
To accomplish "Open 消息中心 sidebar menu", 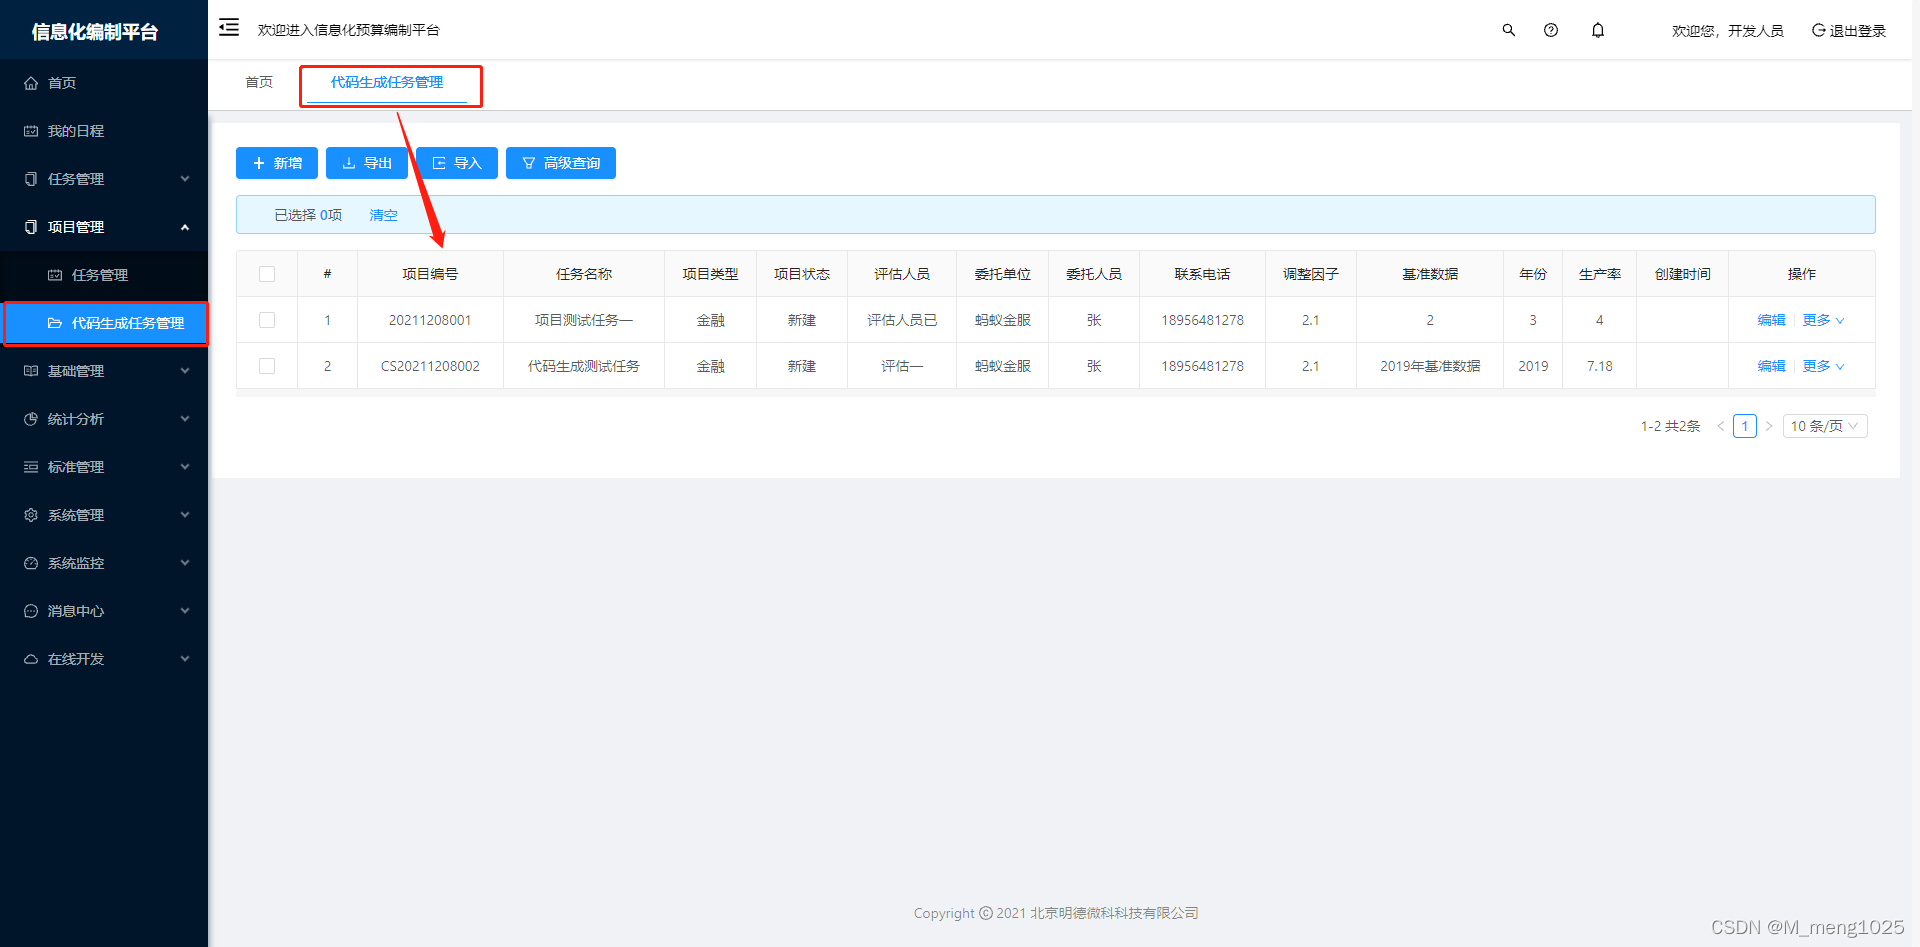I will click(x=104, y=611).
